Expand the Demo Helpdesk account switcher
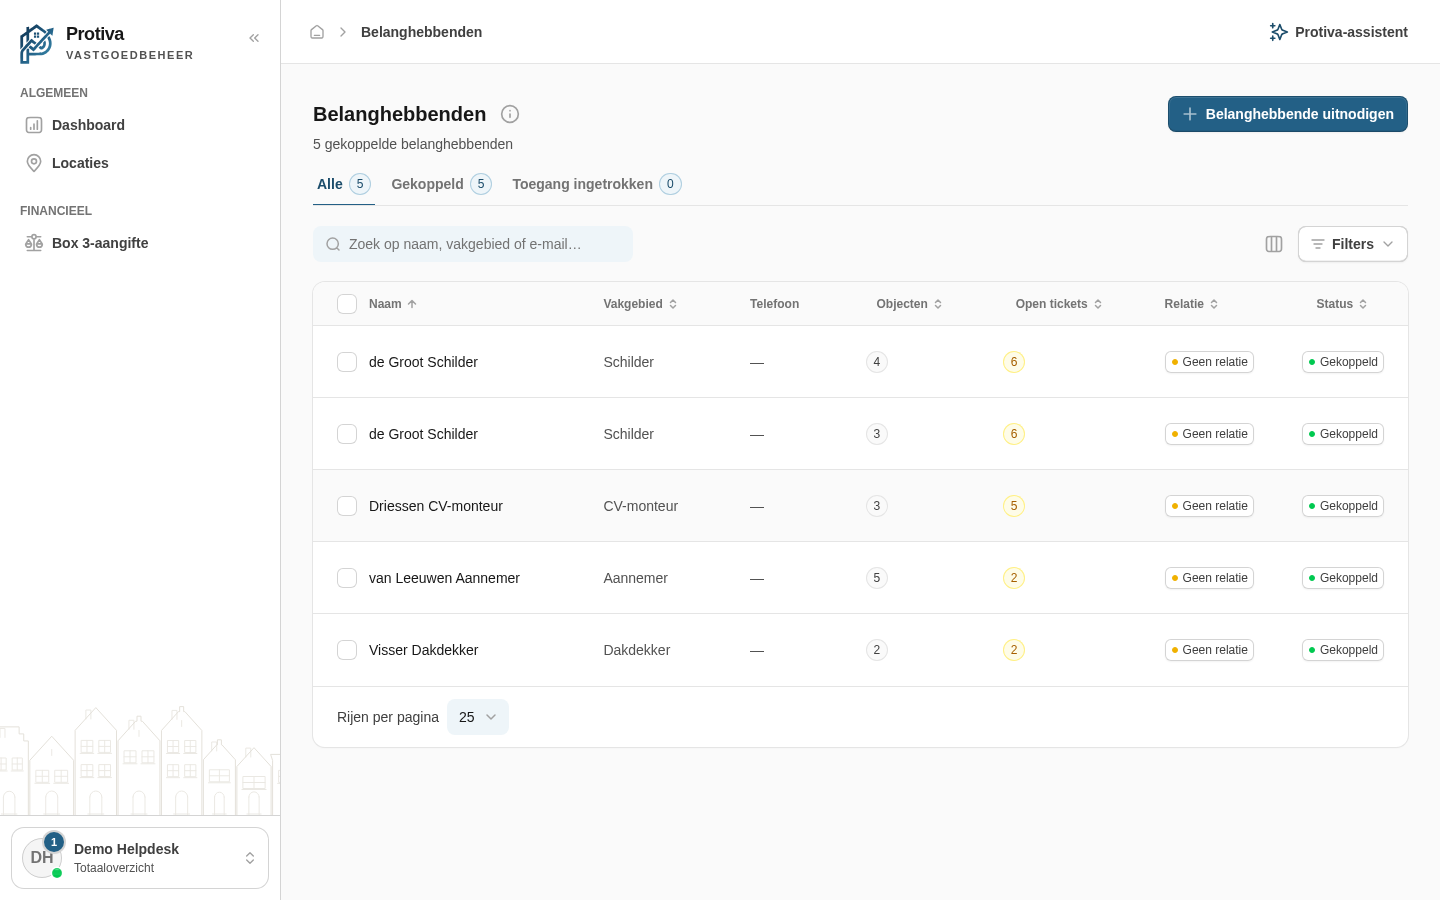 pyautogui.click(x=140, y=858)
